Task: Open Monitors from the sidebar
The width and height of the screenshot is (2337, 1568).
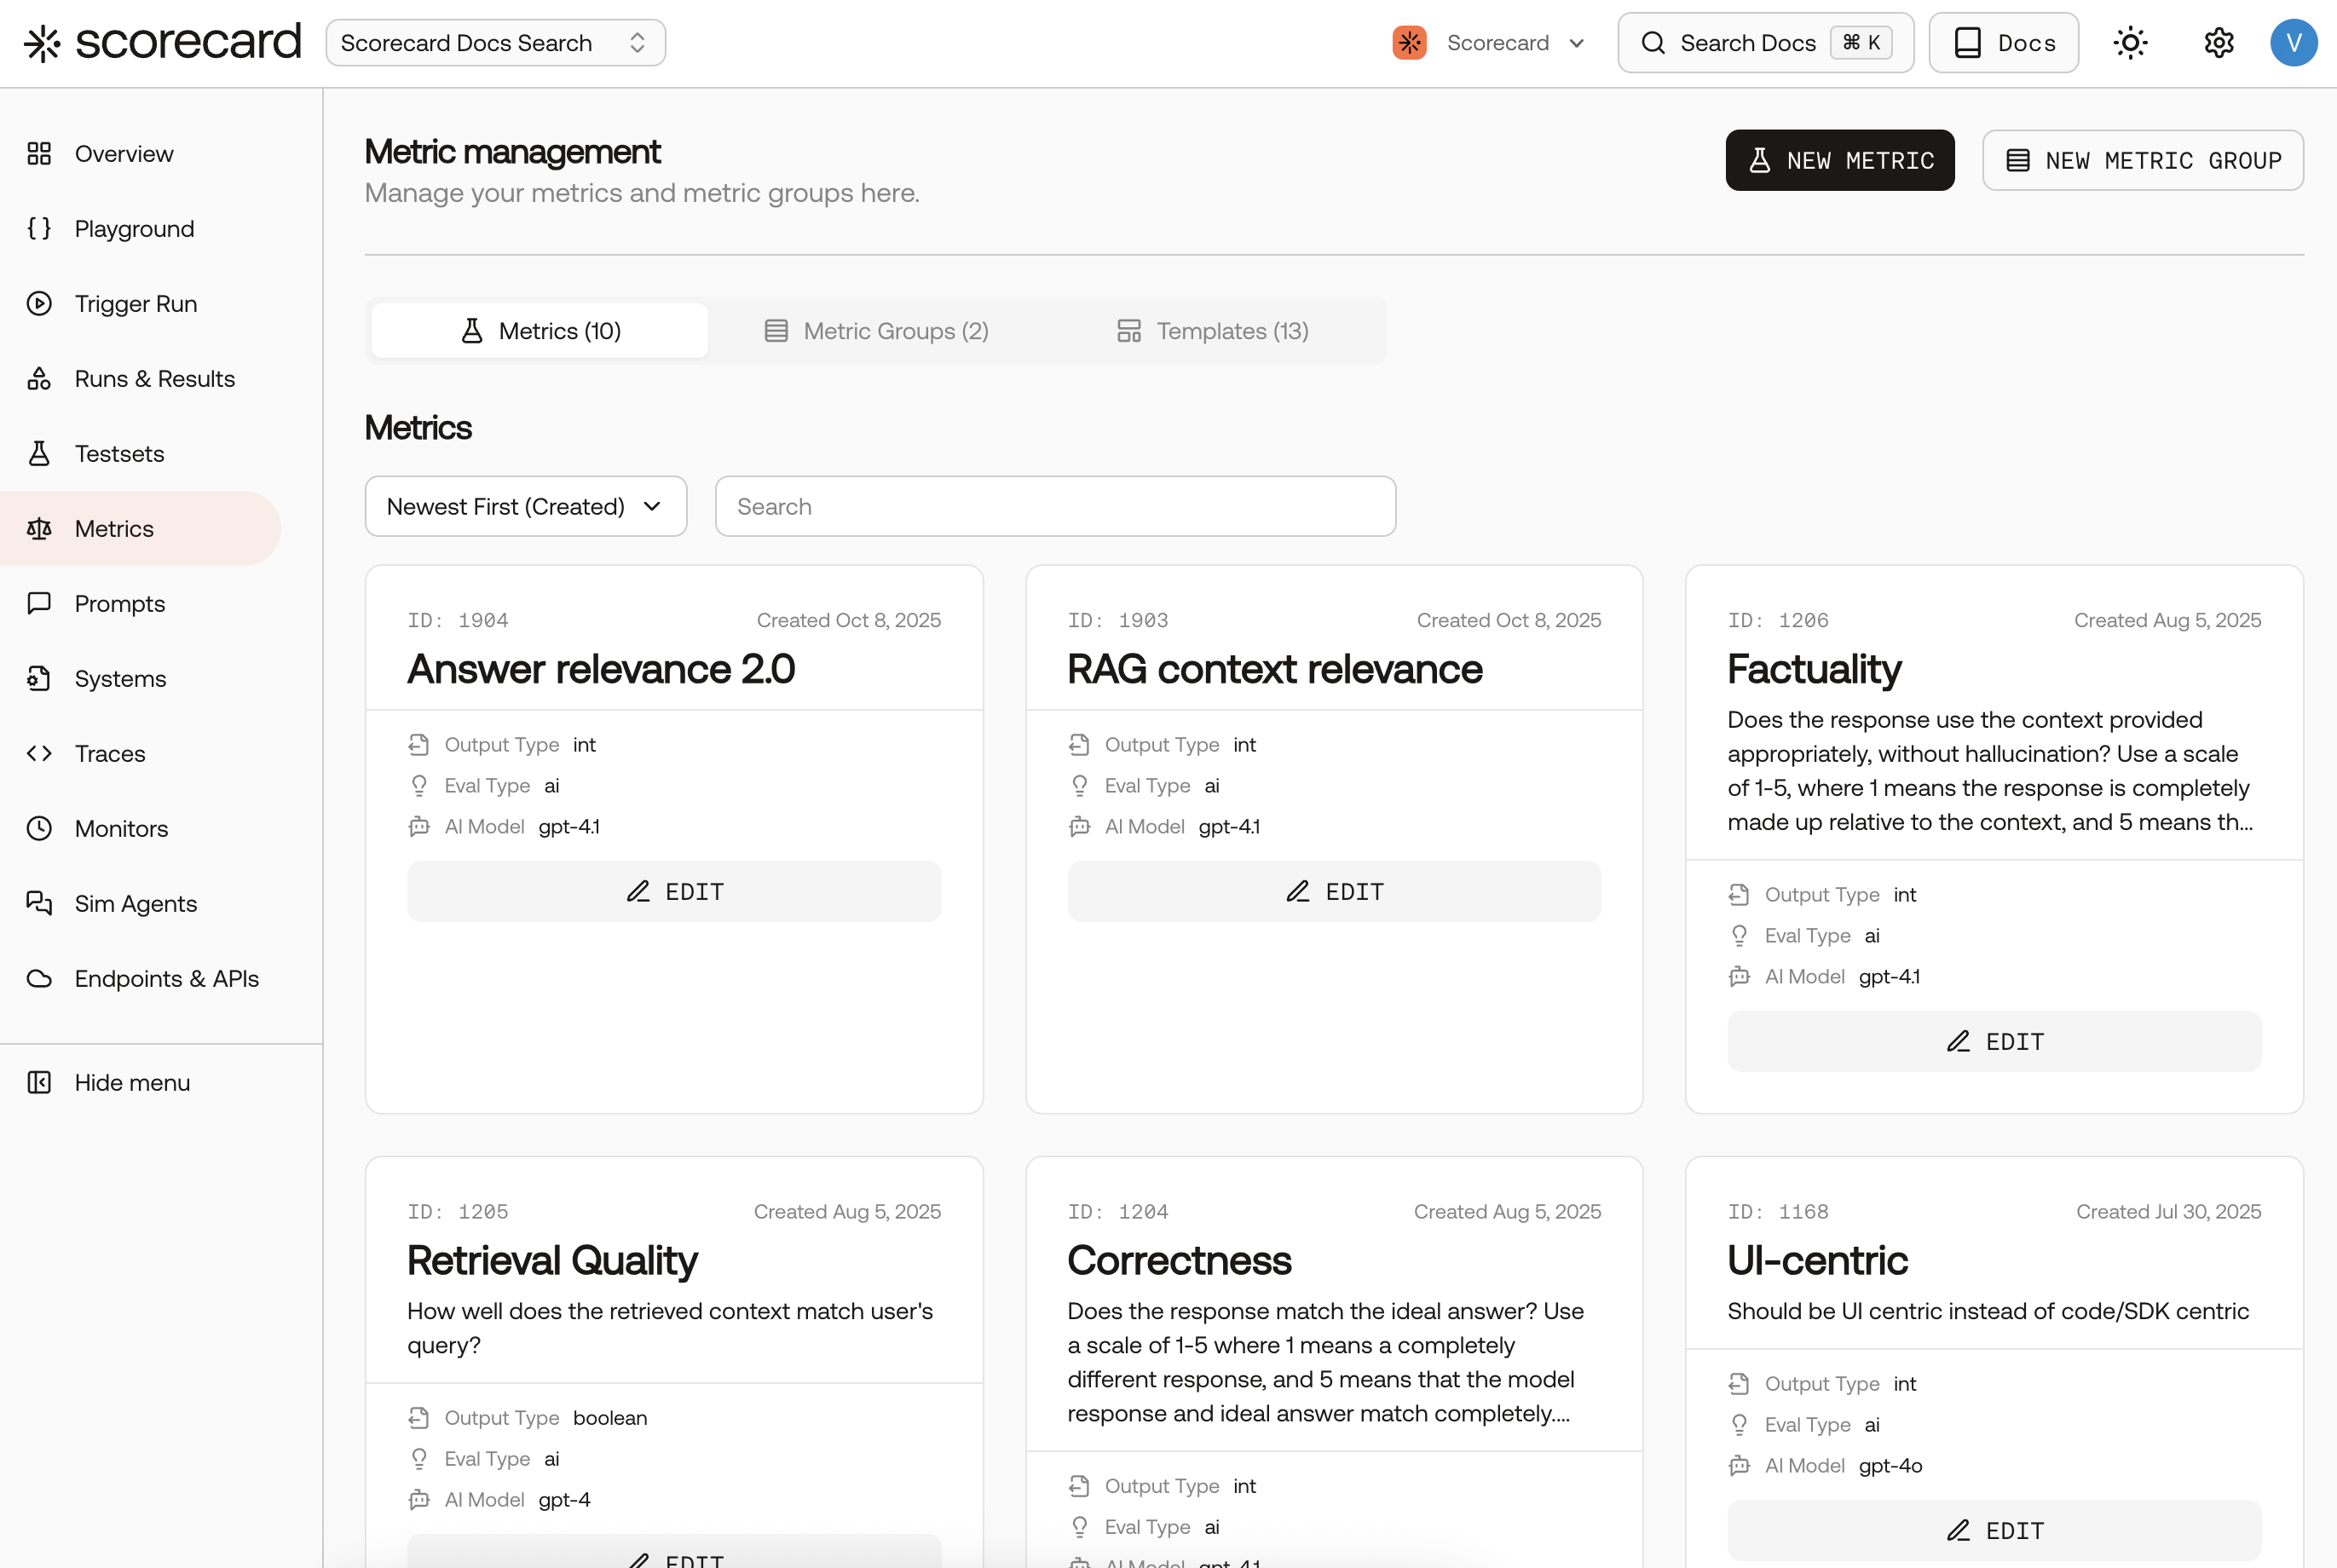Action: [x=121, y=828]
